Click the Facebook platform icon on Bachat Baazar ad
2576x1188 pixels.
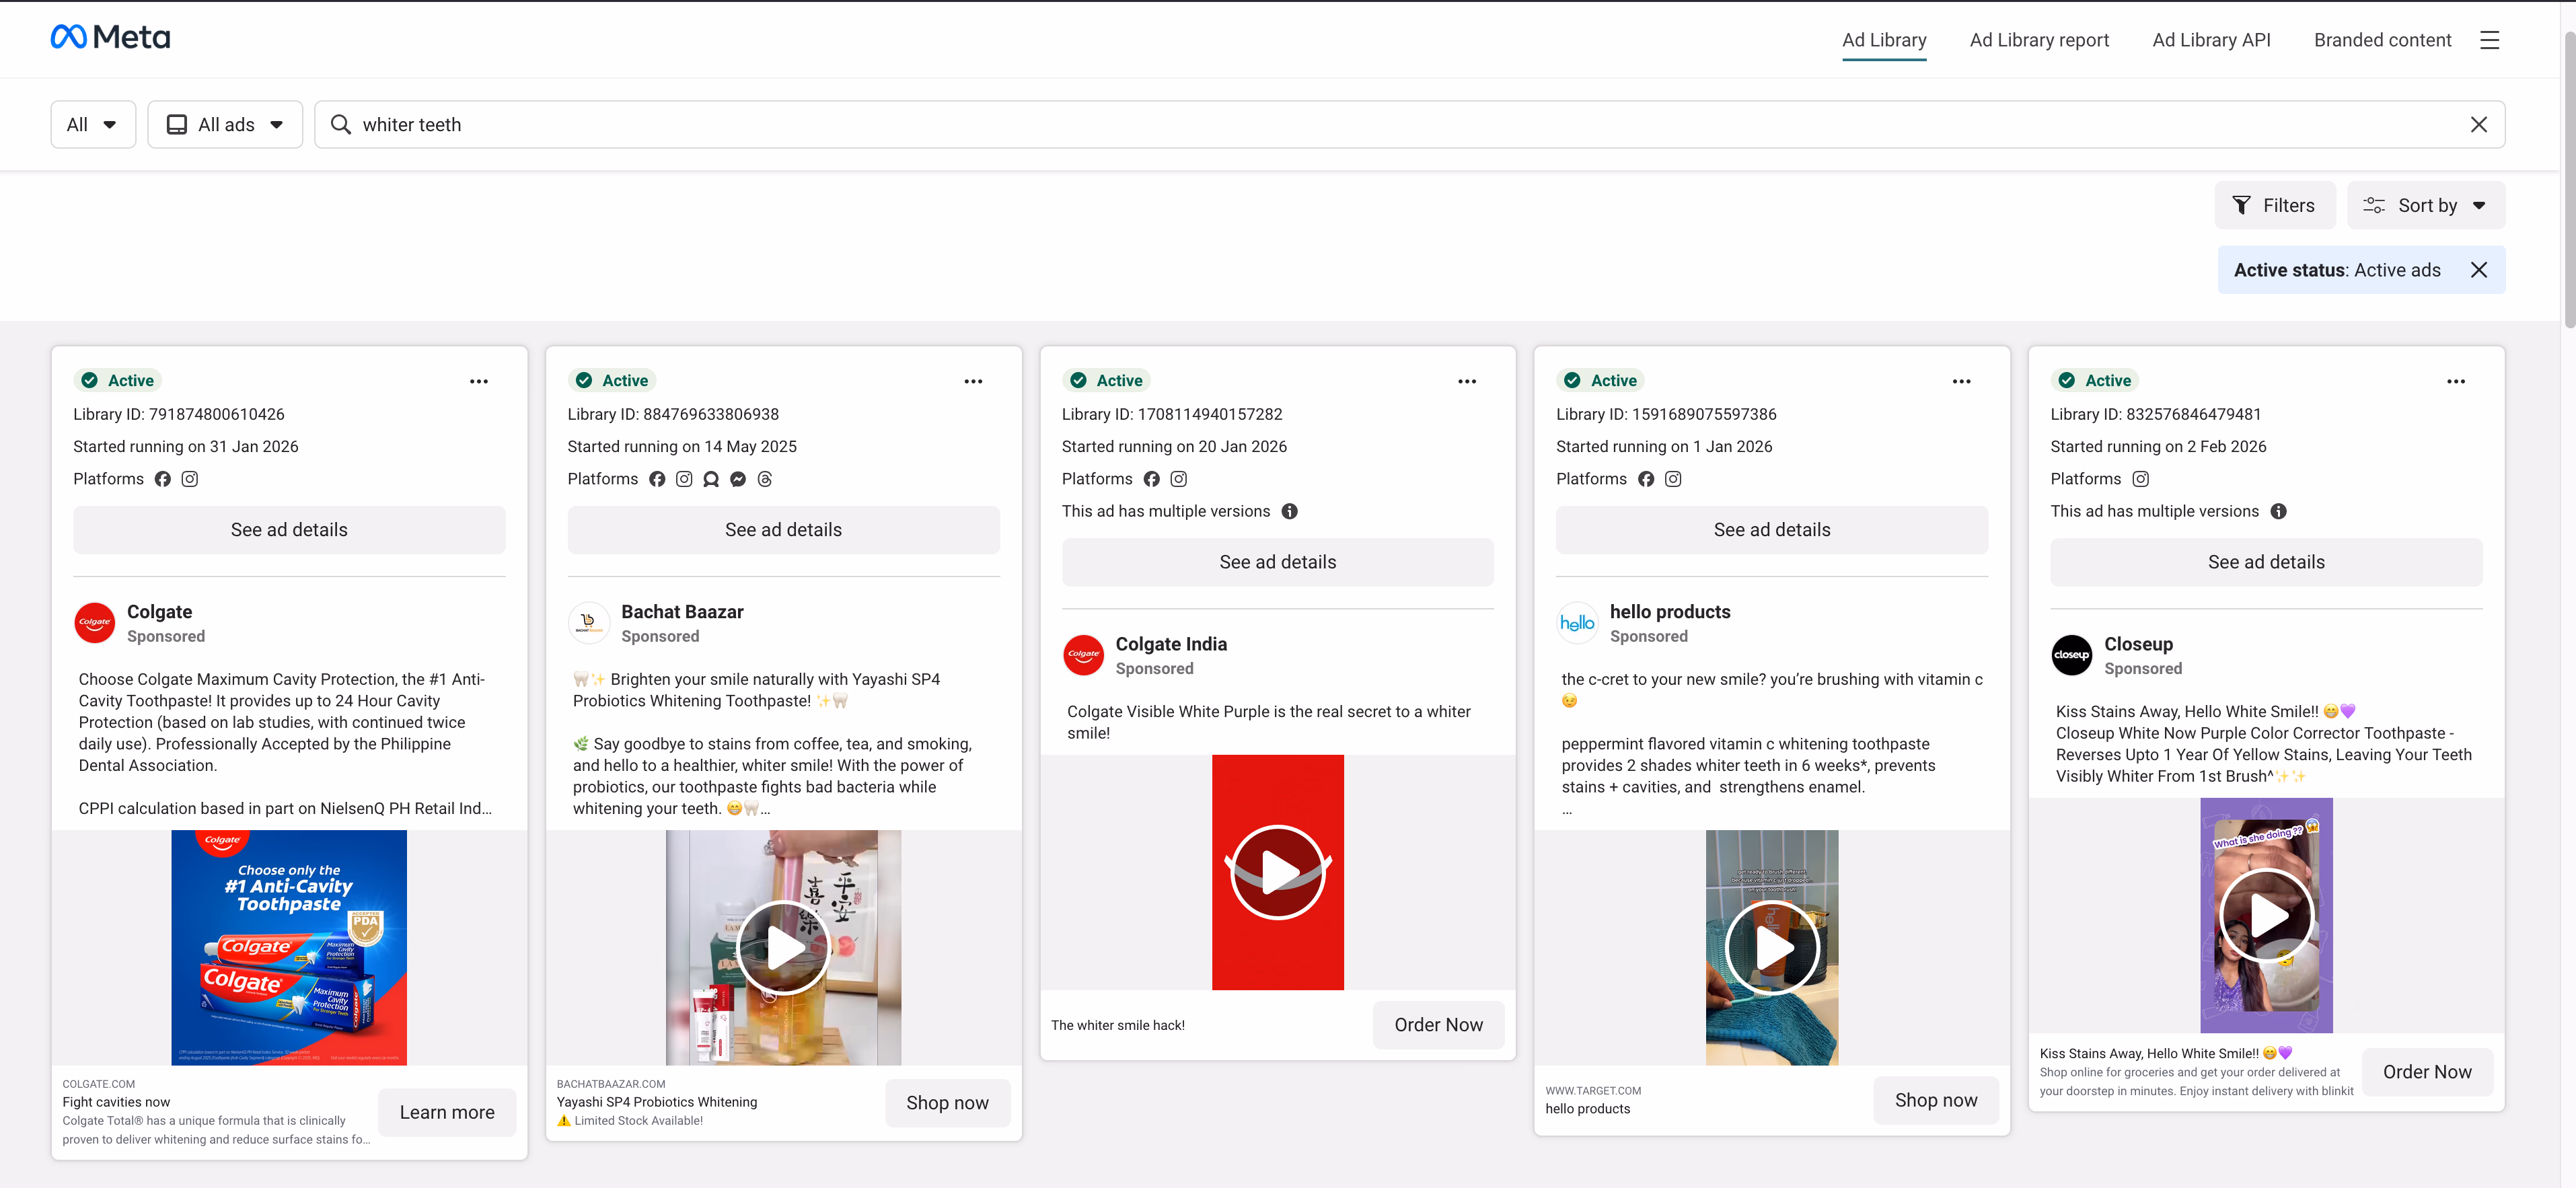(x=657, y=479)
